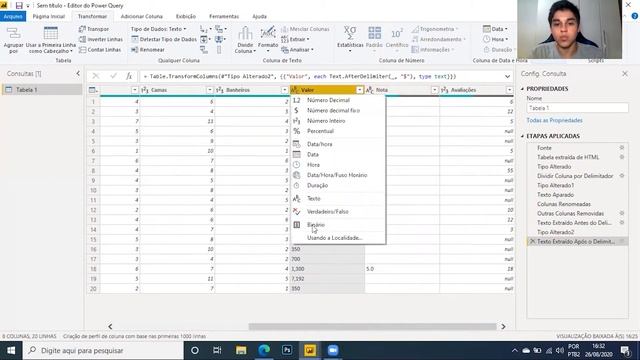This screenshot has width=640, height=360.
Task: Open Tipo de Dados: Texto dropdown
Action: 158,29
